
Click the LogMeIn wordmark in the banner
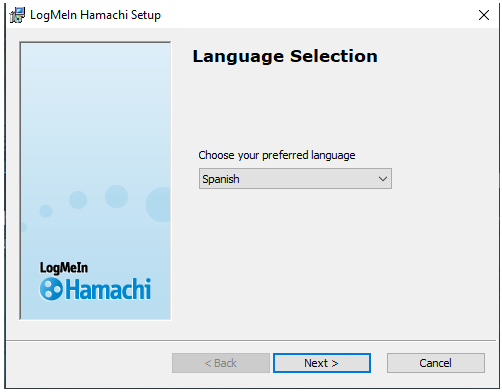64,268
